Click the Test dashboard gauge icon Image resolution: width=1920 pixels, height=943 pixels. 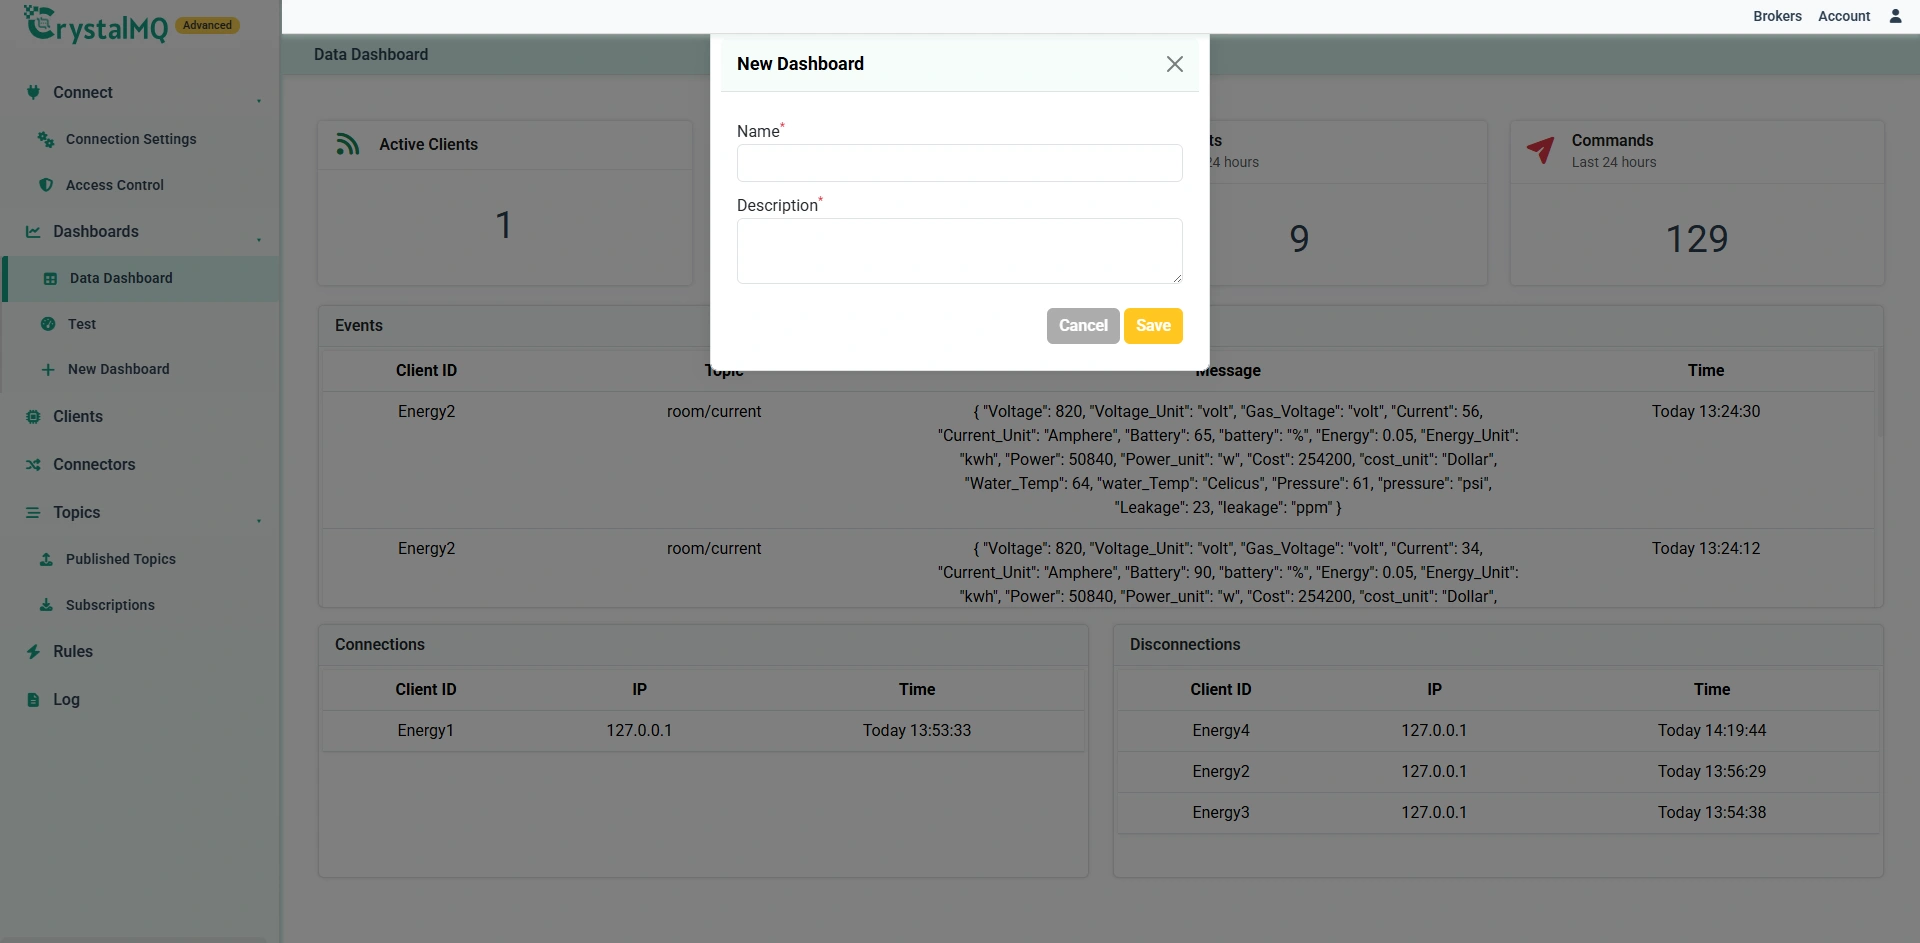coord(48,324)
